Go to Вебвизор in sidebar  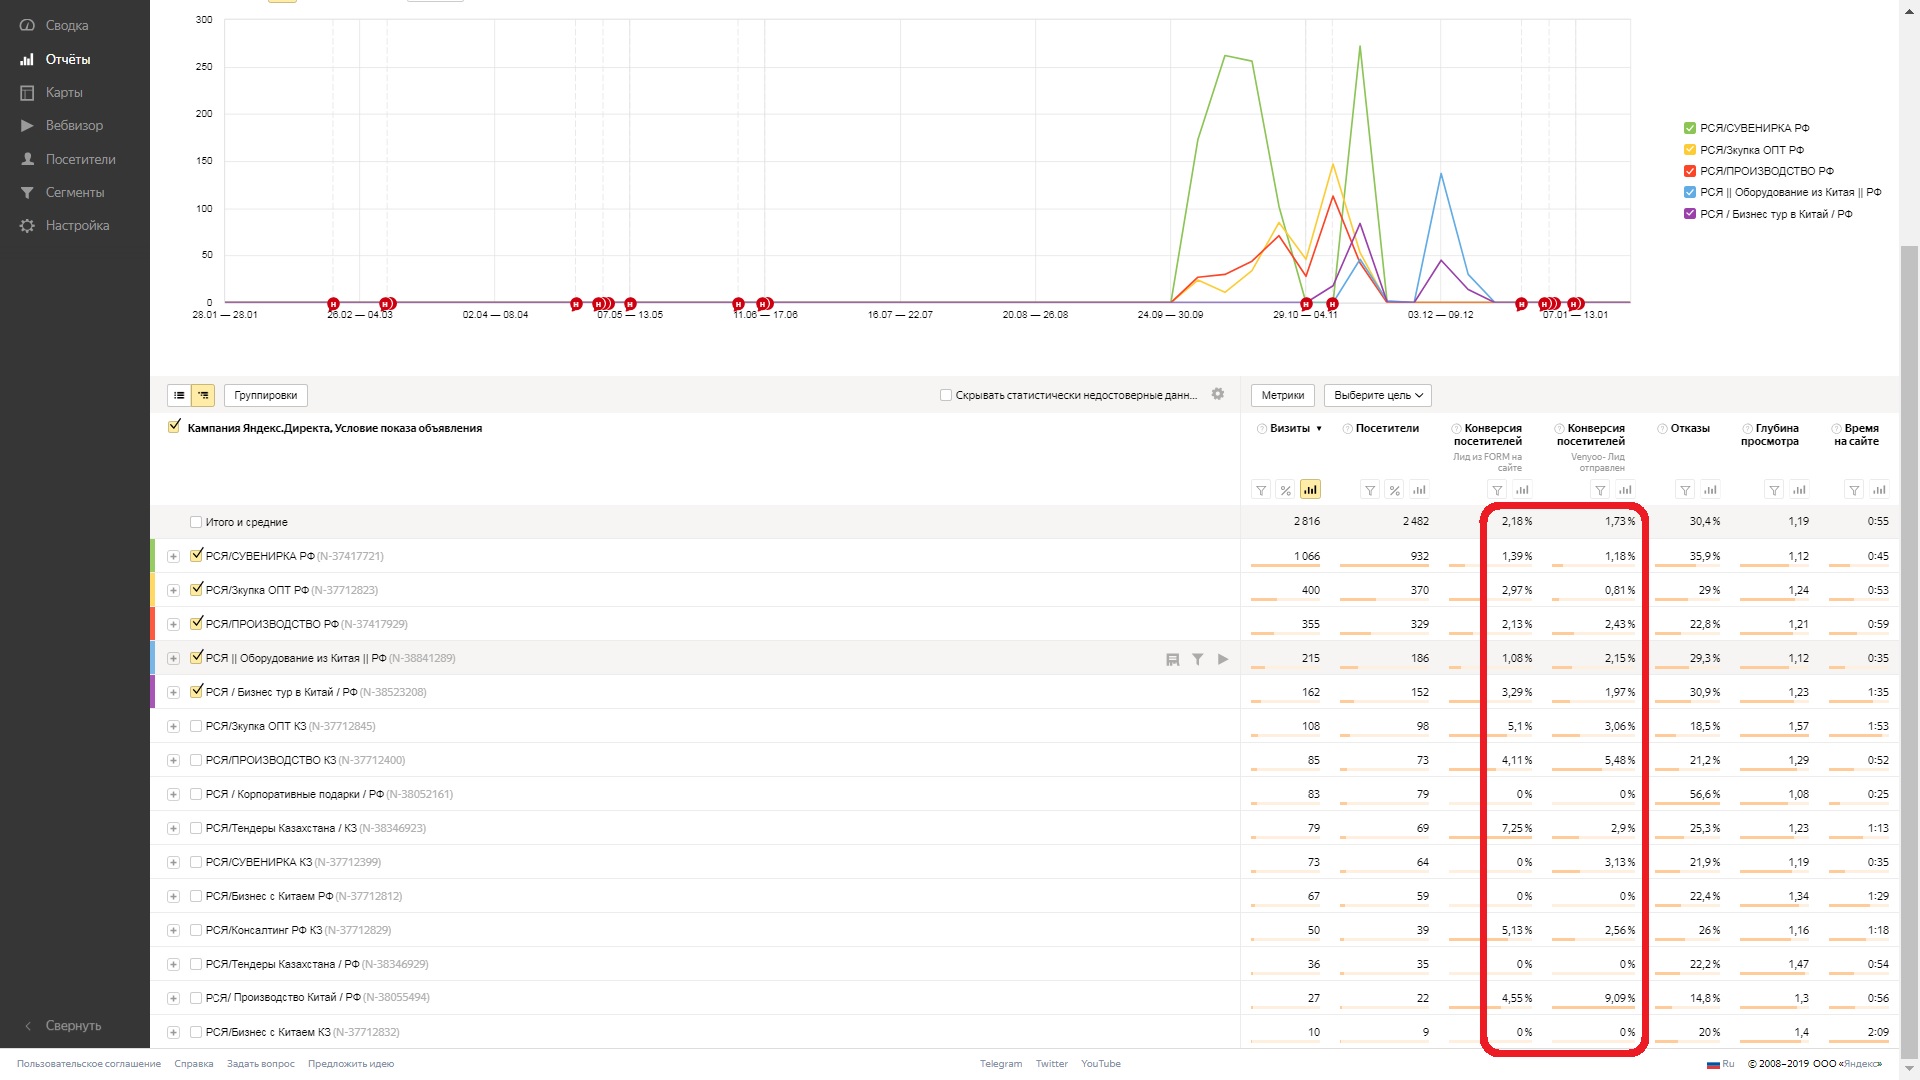click(x=74, y=125)
